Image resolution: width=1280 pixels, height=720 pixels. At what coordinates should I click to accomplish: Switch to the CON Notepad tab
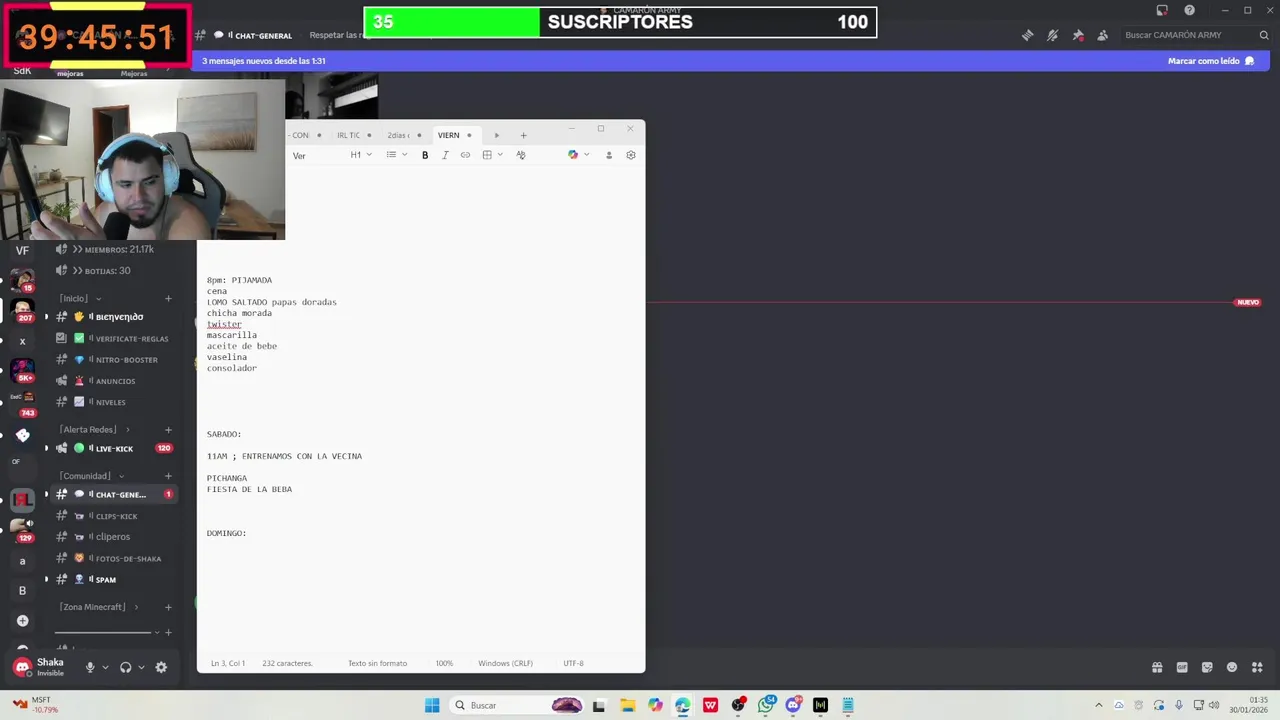[305, 135]
